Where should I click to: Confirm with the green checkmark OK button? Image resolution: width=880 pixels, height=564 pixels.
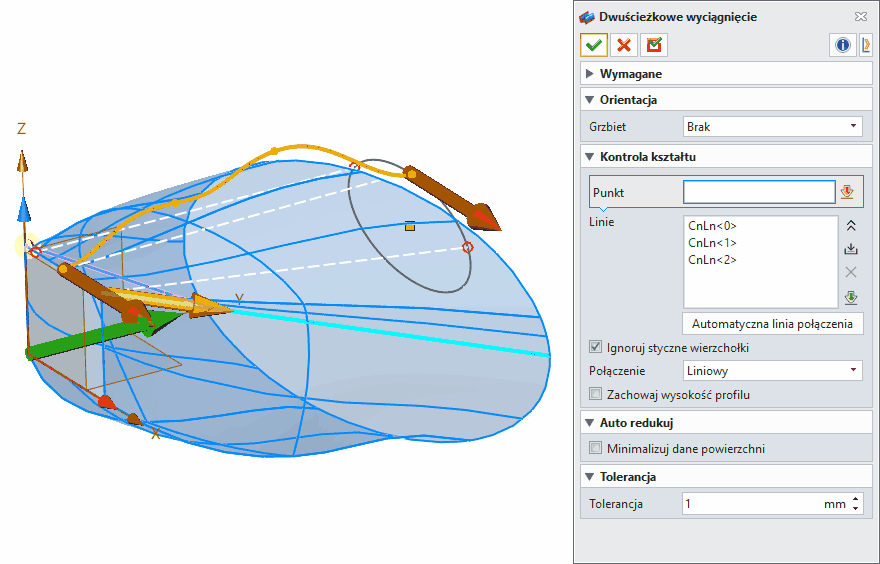click(594, 45)
